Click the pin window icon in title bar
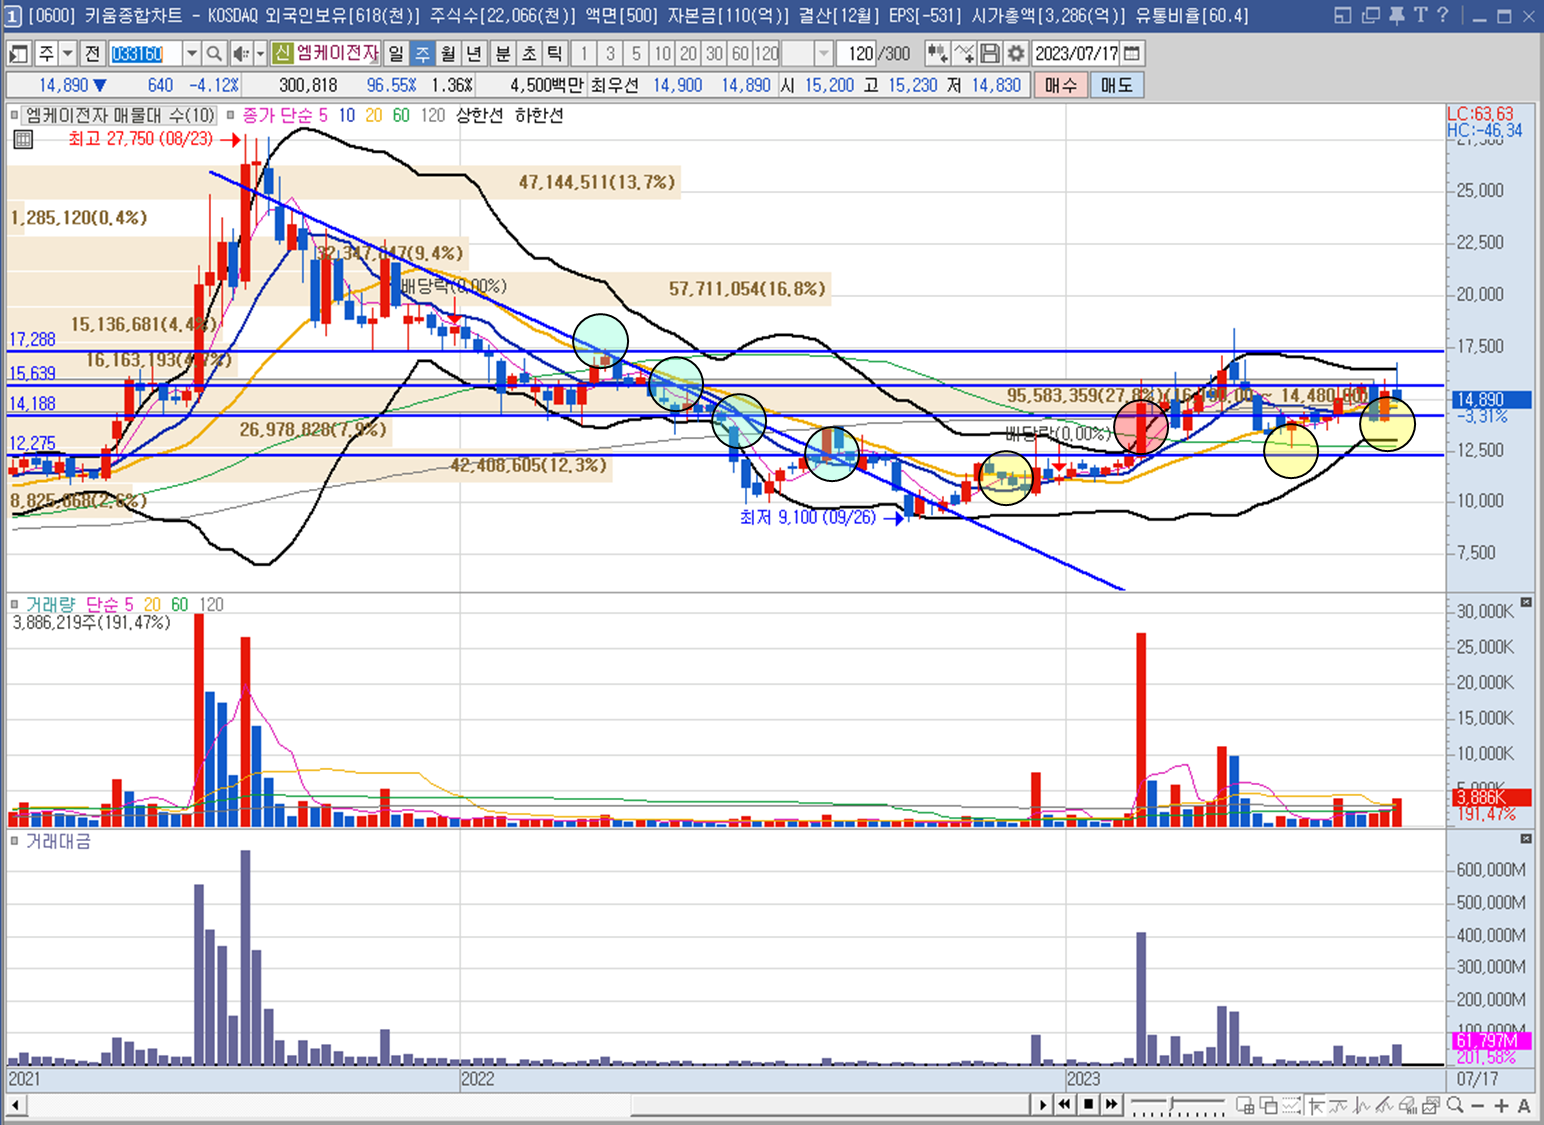The height and width of the screenshot is (1125, 1544). click(x=1397, y=15)
